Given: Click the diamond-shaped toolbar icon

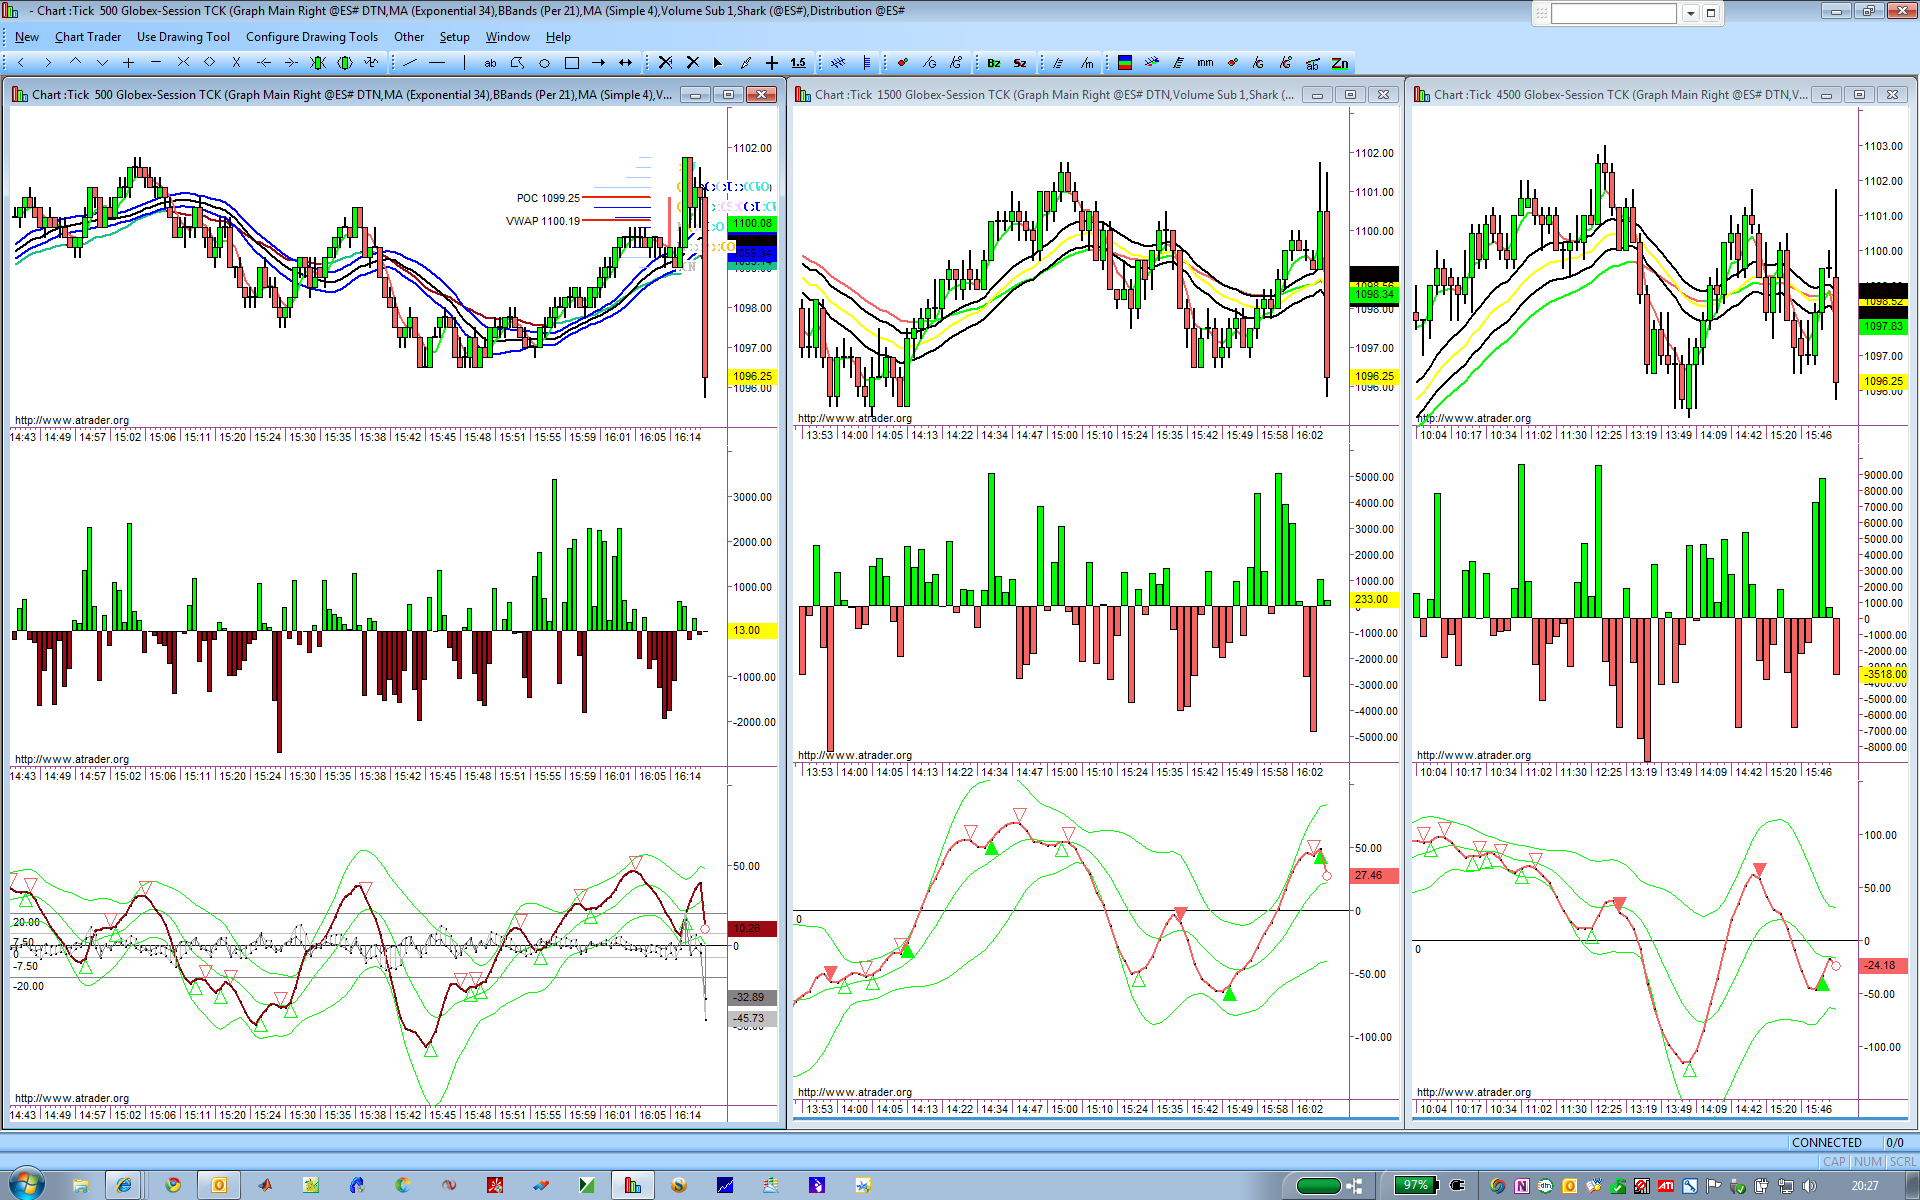Looking at the screenshot, I should pos(210,63).
